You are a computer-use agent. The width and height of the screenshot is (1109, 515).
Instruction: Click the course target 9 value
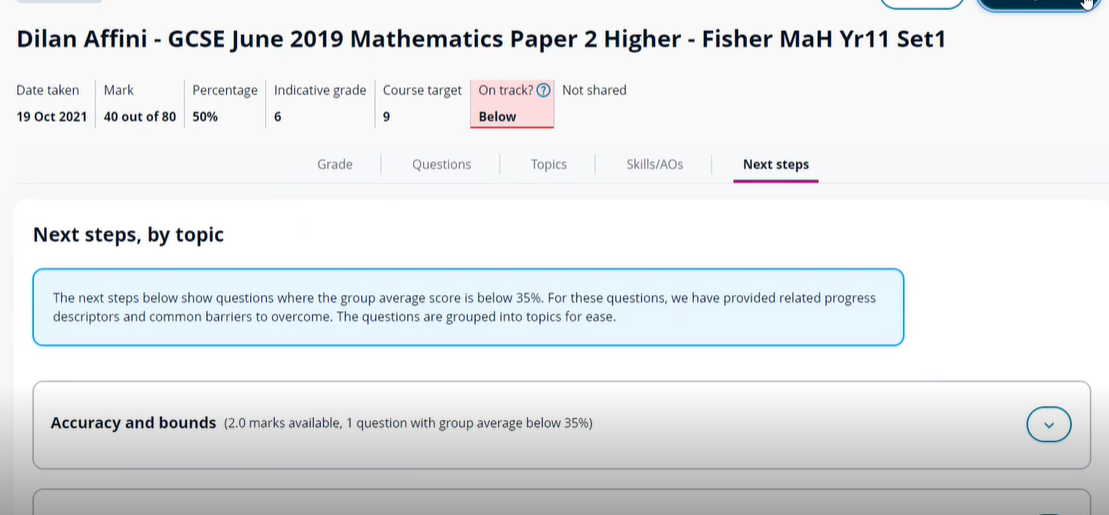387,116
